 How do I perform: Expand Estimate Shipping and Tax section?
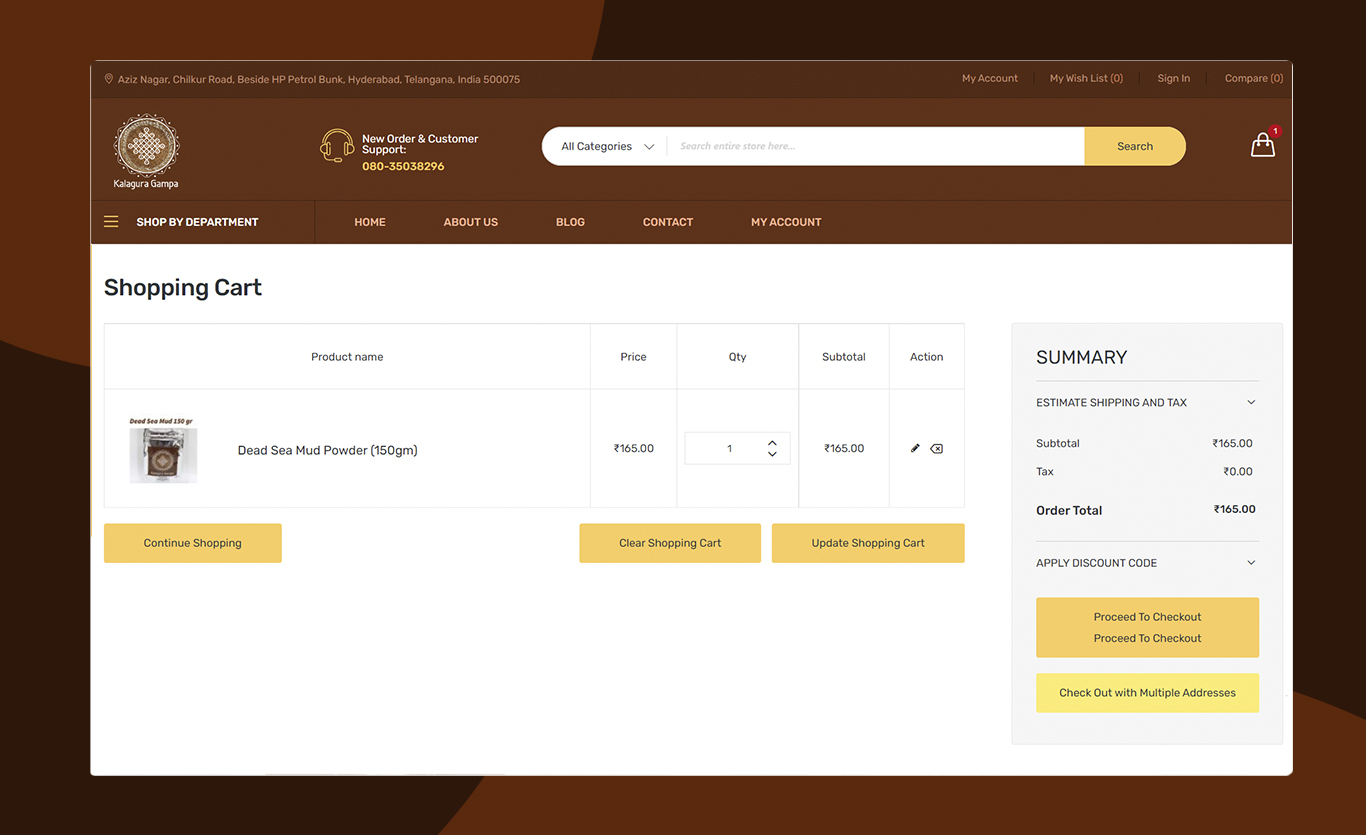[1147, 403]
